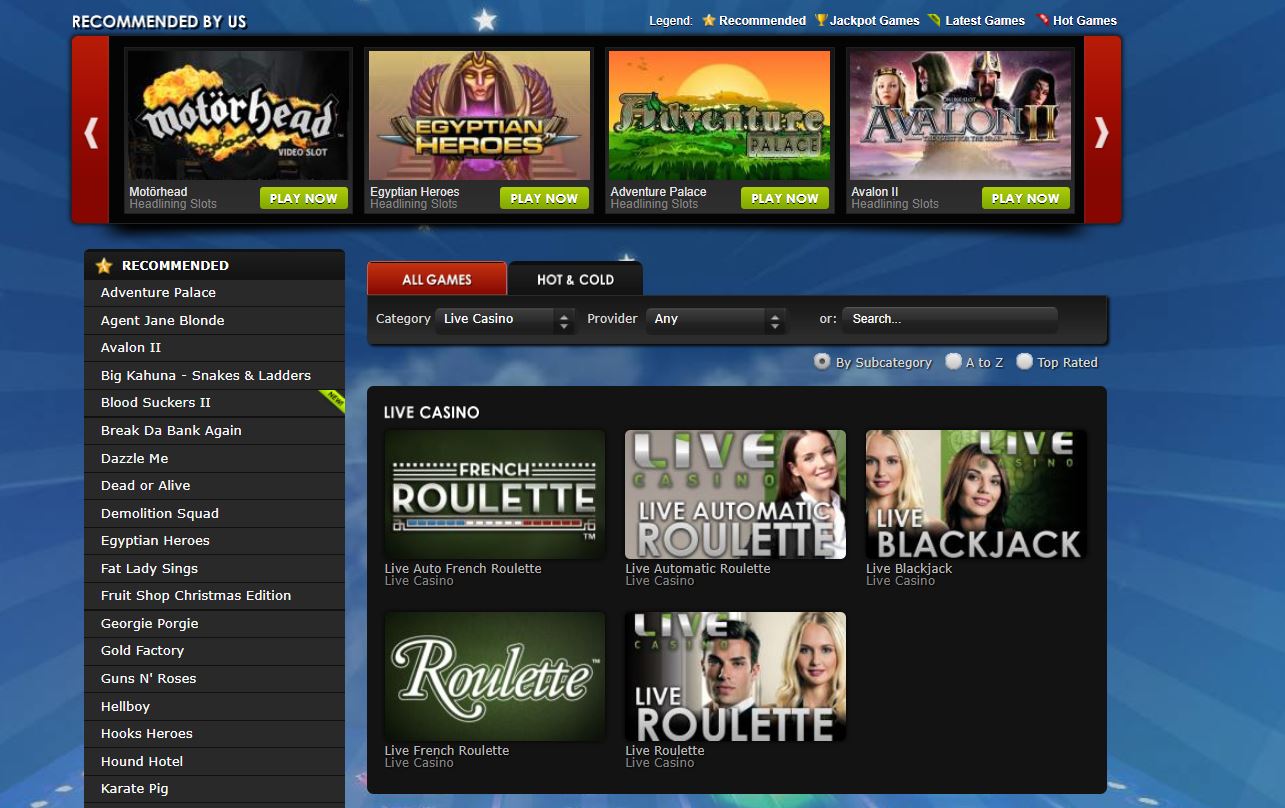Open the Motörhead banner thumbnail
The width and height of the screenshot is (1285, 808).
tap(238, 115)
